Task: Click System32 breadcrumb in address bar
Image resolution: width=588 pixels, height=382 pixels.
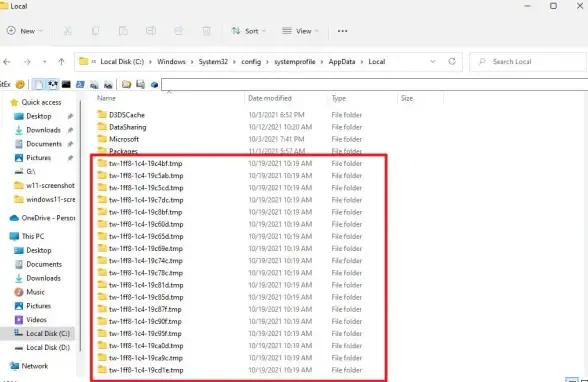Action: tap(213, 62)
